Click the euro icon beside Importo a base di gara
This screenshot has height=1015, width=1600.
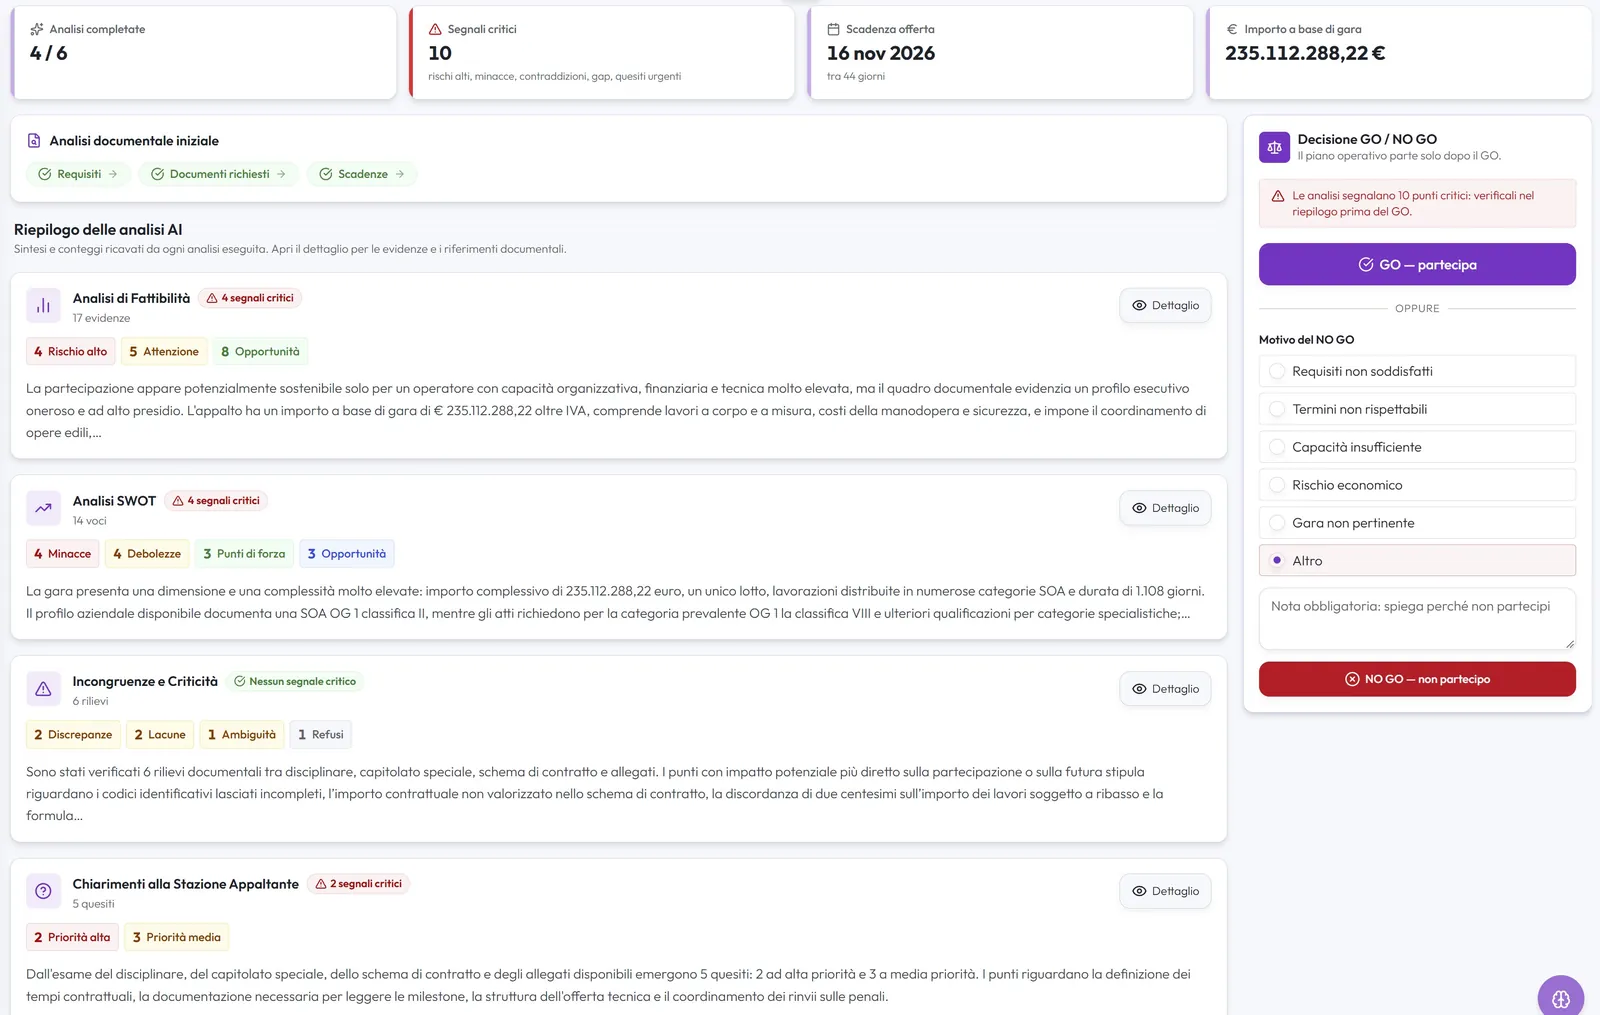1232,29
